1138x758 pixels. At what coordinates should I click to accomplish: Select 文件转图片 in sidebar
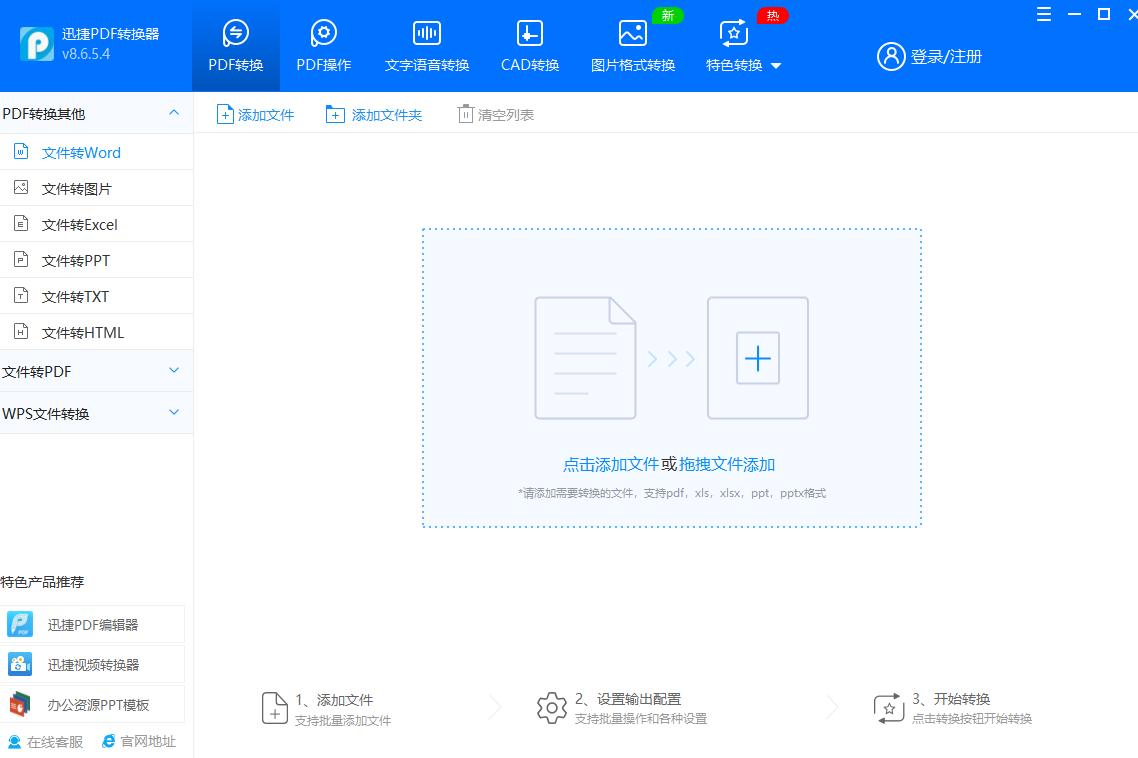(96, 189)
